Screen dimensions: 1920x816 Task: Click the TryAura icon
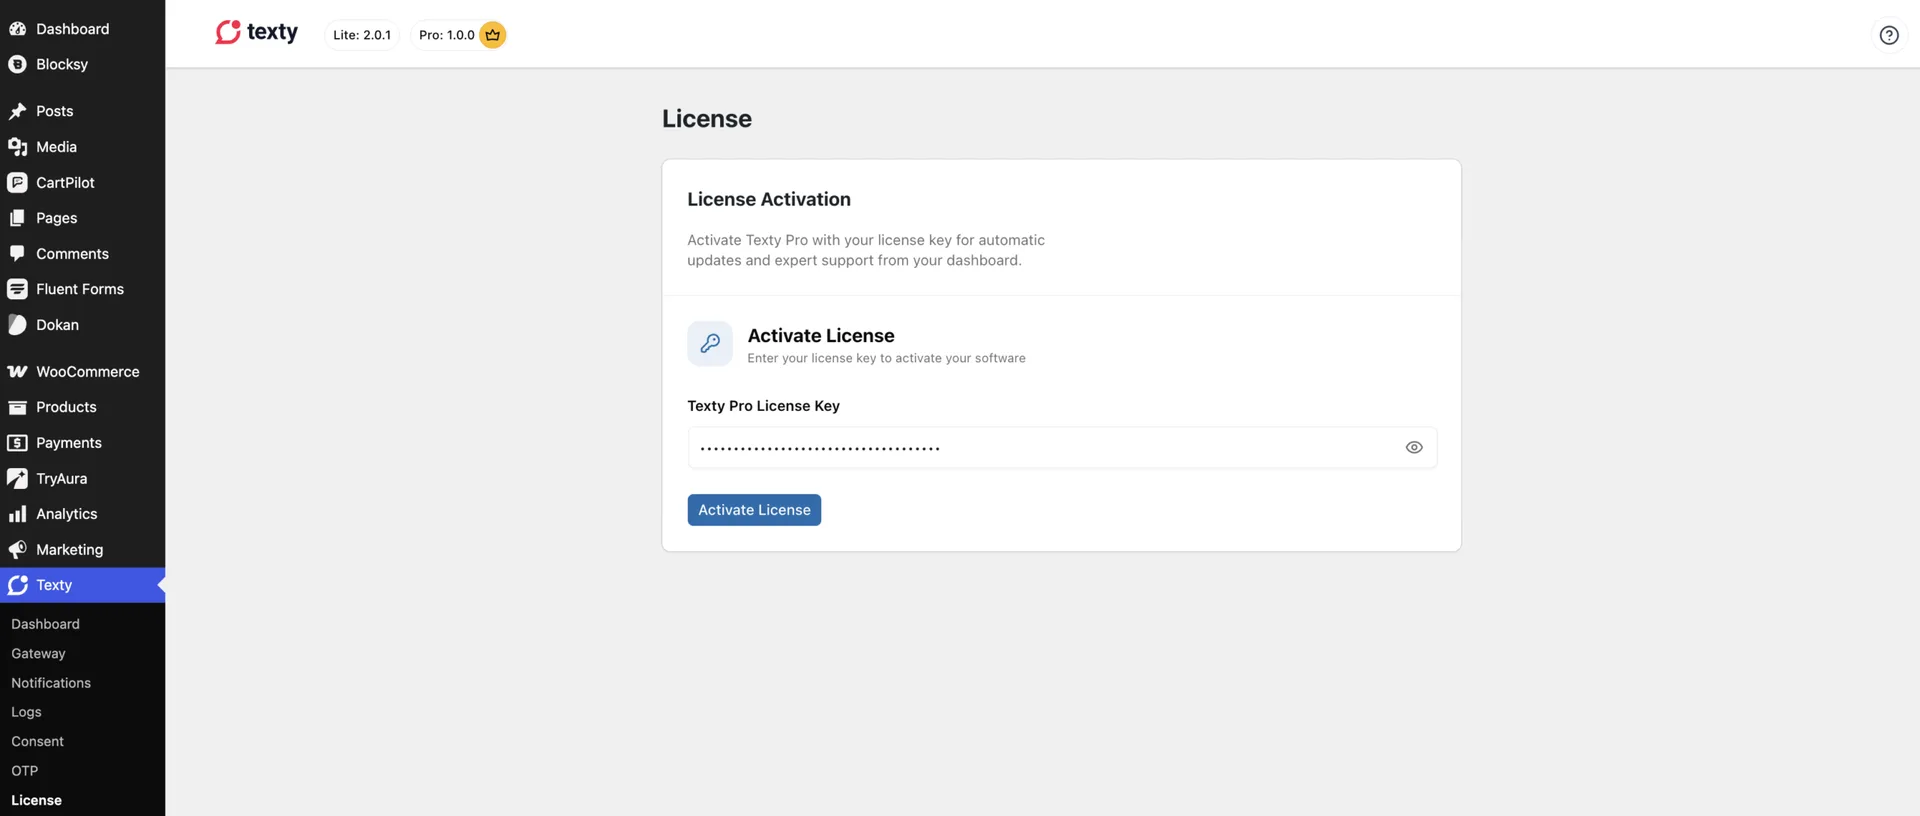tap(17, 478)
